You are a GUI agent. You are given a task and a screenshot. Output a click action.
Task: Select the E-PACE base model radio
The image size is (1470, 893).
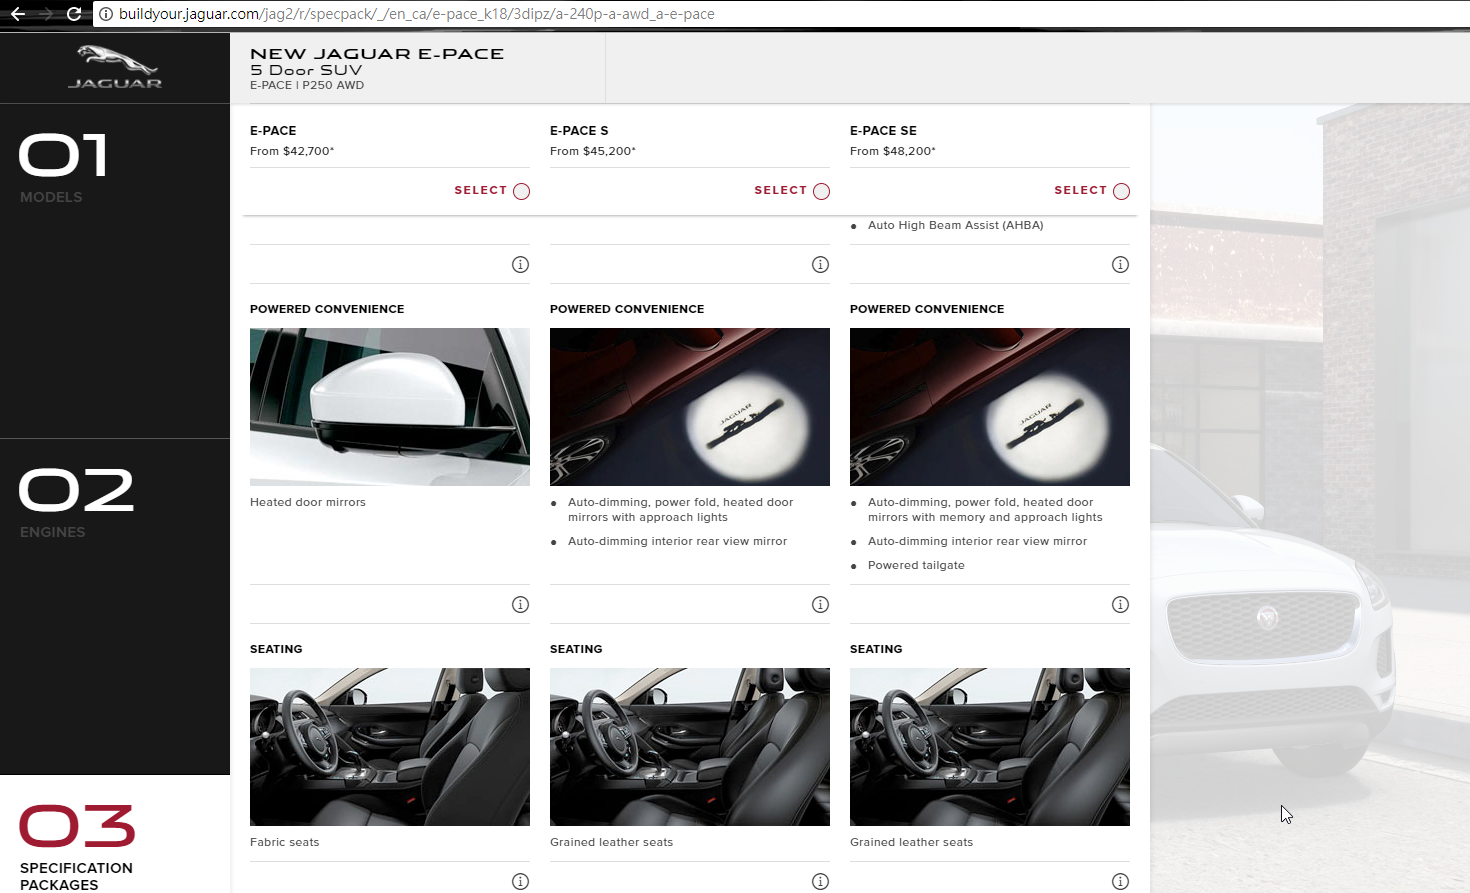521,191
